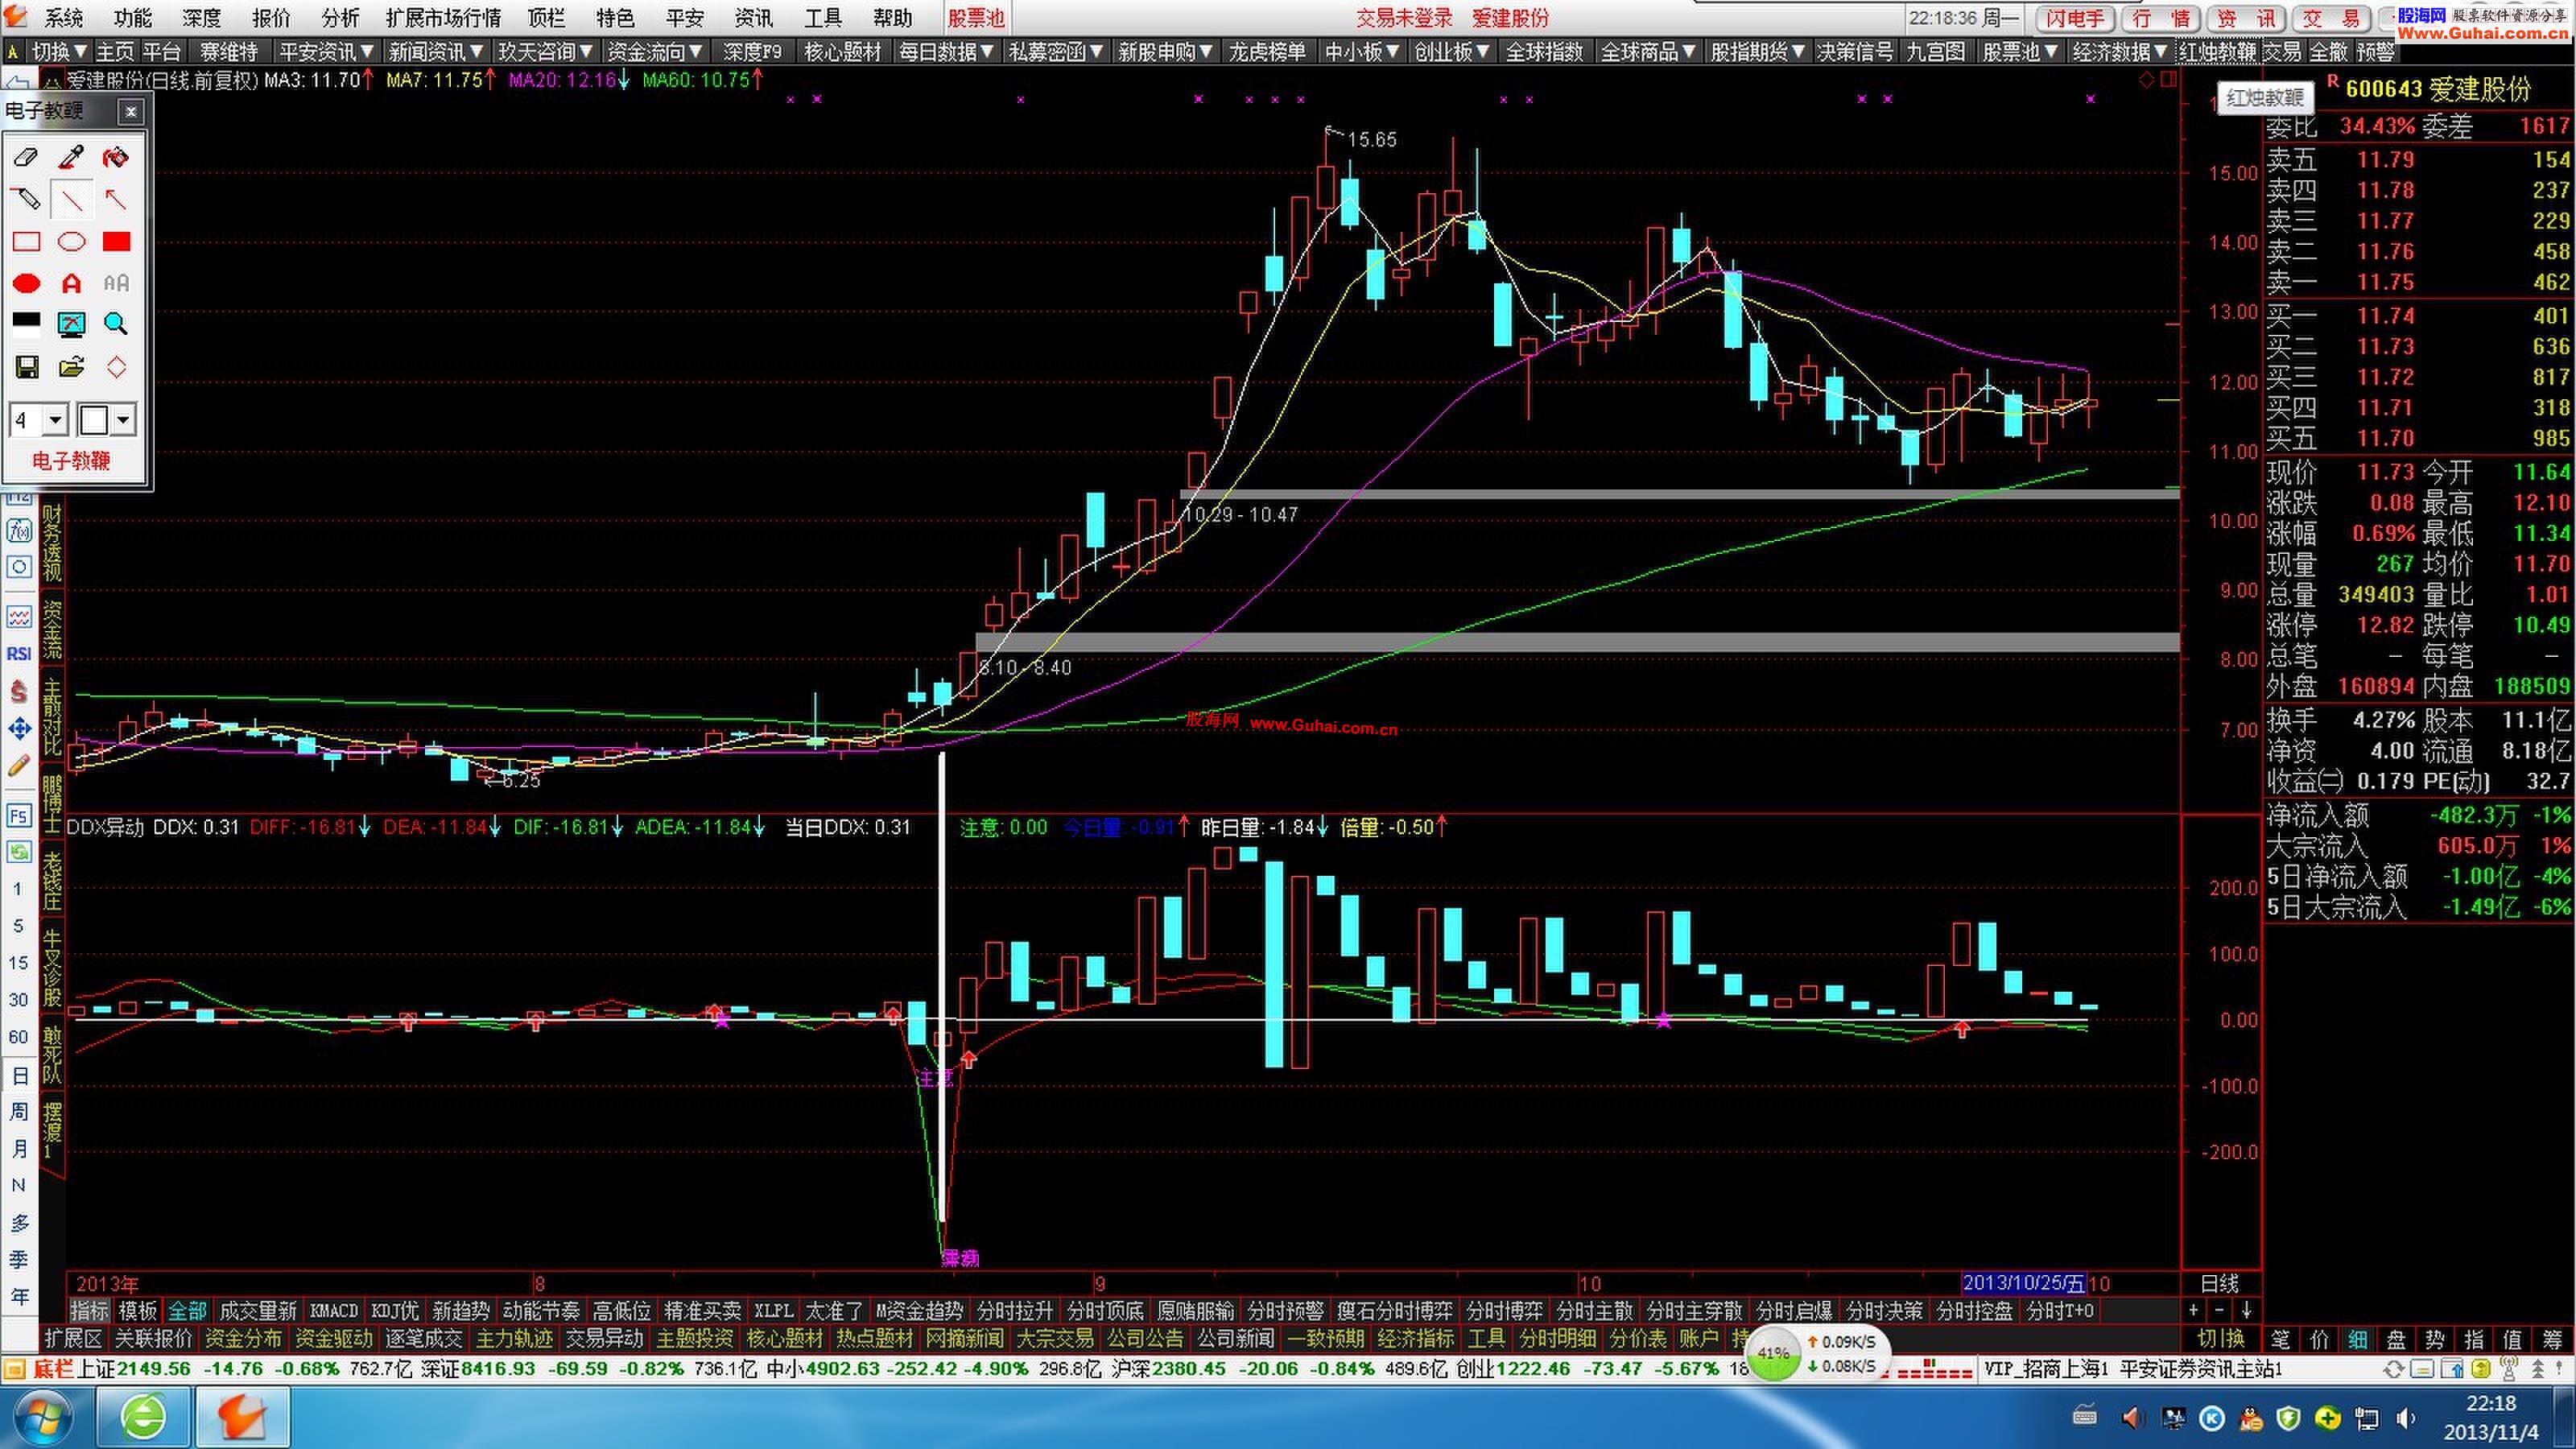Select the filled red ellipse tool
Image resolution: width=2576 pixels, height=1449 pixels.
click(26, 283)
